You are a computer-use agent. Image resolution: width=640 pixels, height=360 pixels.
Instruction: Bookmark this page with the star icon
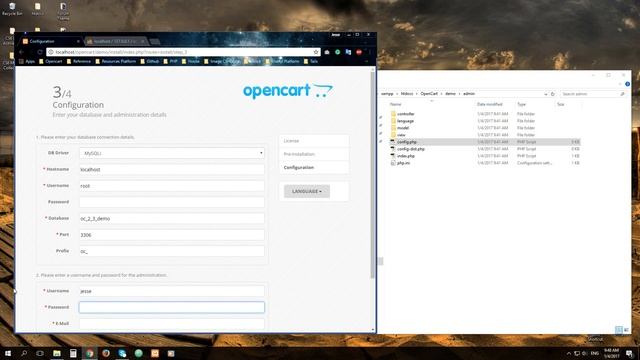[x=316, y=52]
